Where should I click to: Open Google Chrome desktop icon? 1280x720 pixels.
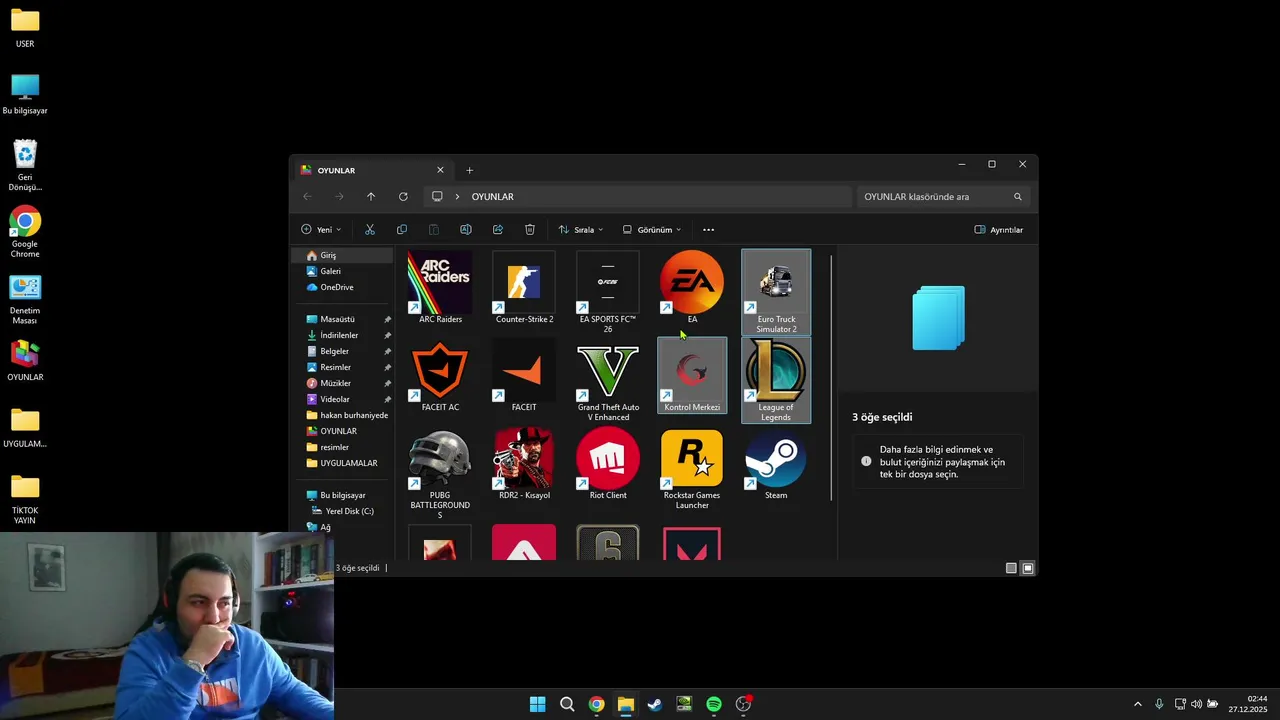[25, 232]
